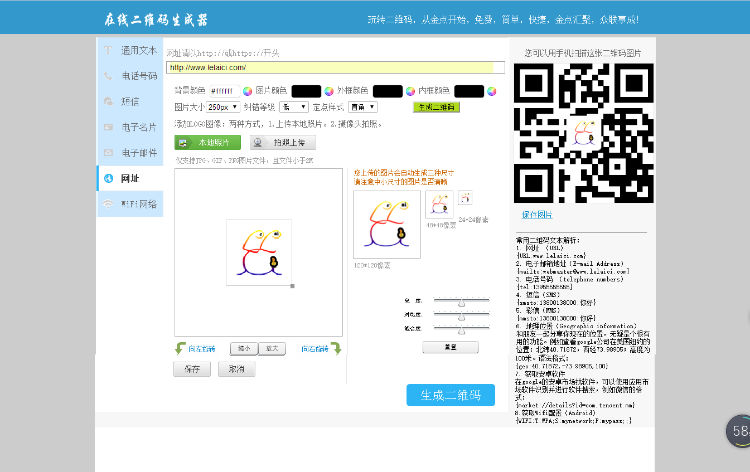
Task: Click the small green 生成二维码 button
Action: click(436, 107)
